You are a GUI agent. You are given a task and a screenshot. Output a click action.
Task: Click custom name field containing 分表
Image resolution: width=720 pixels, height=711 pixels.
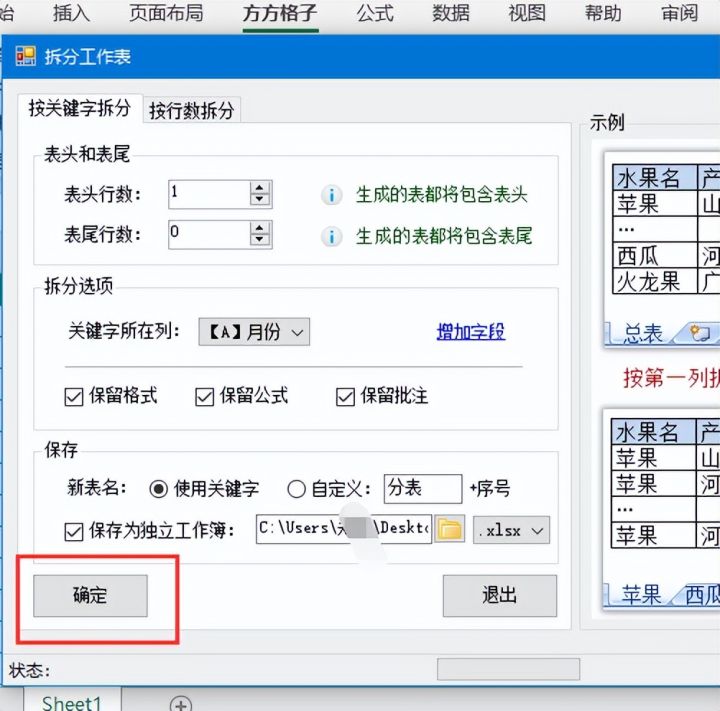pyautogui.click(x=423, y=489)
